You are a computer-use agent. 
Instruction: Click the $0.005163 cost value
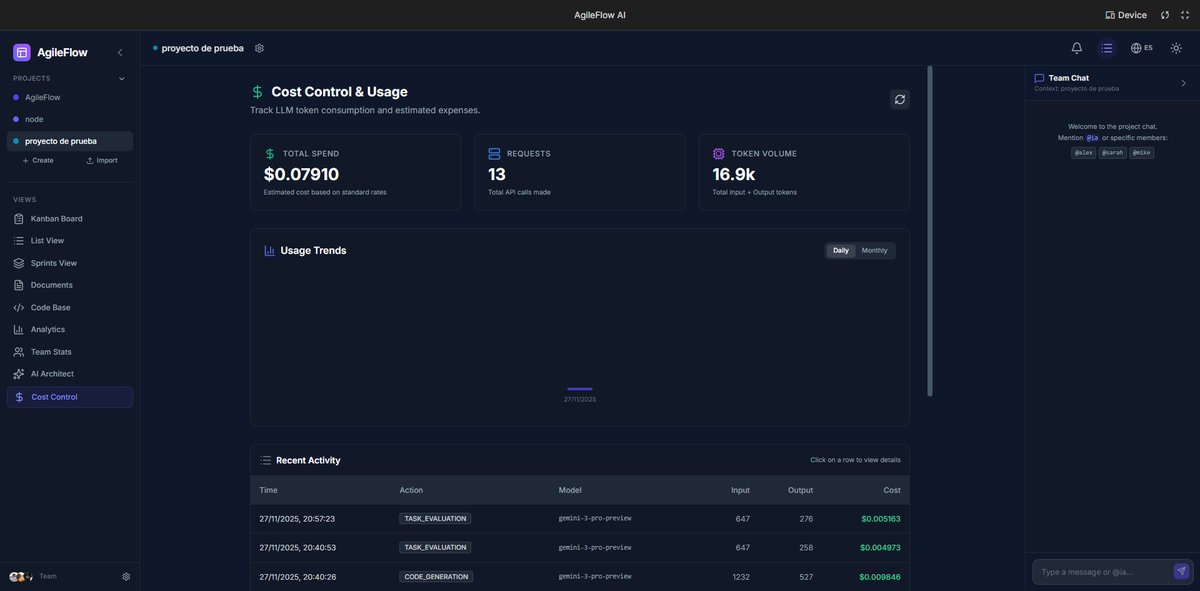click(x=881, y=519)
